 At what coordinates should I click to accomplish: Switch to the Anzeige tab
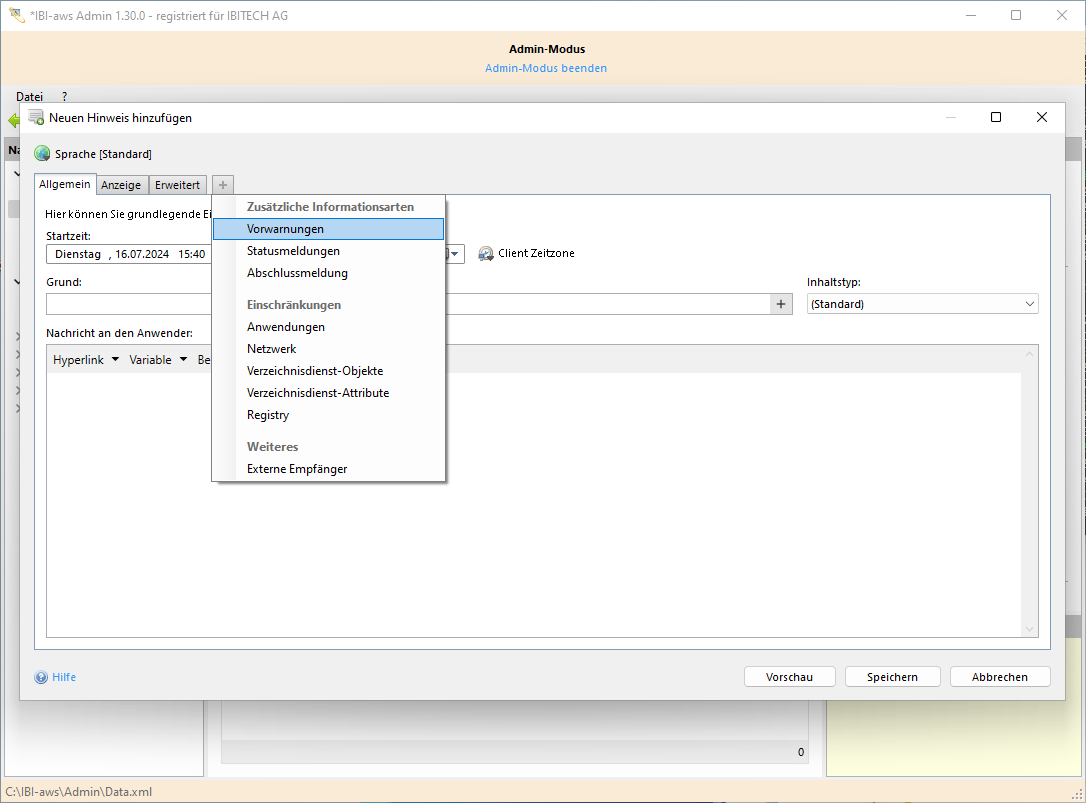(x=121, y=185)
